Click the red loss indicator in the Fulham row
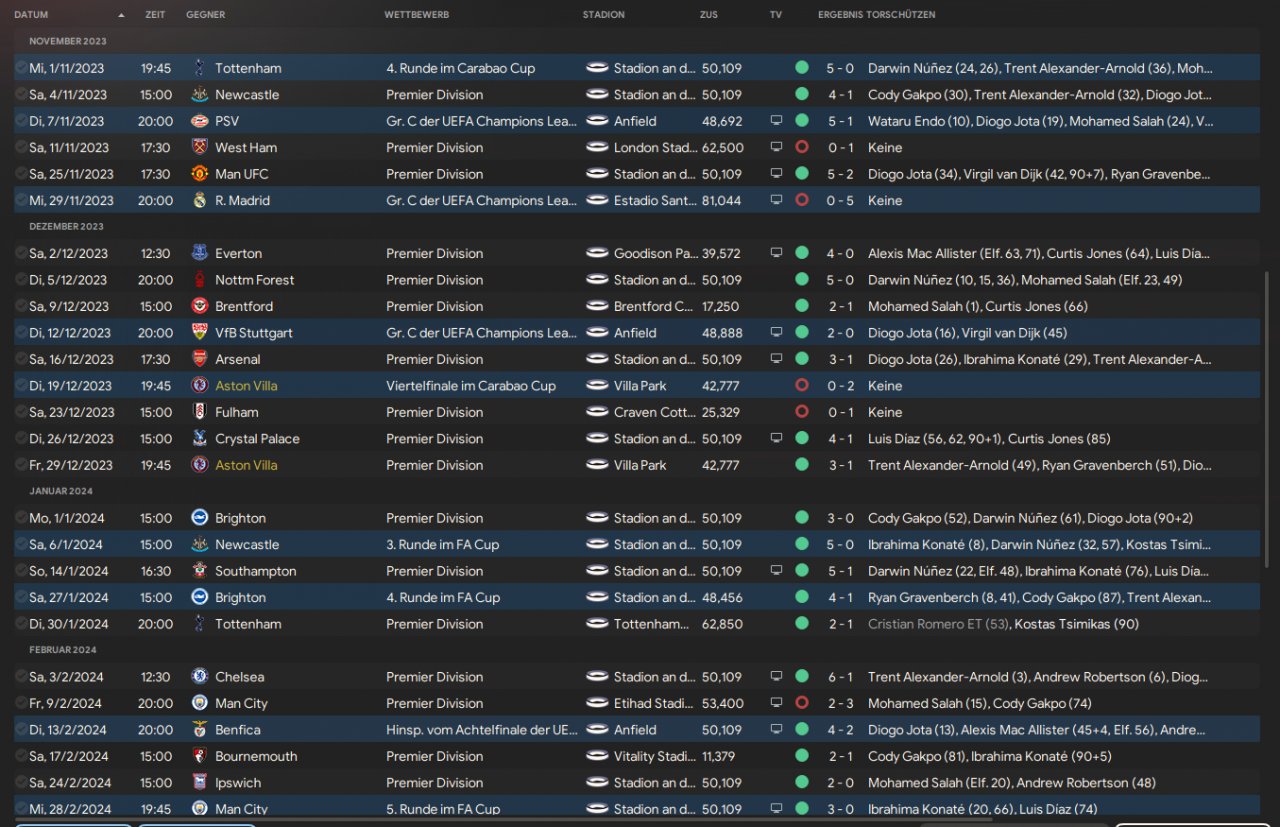 click(801, 412)
